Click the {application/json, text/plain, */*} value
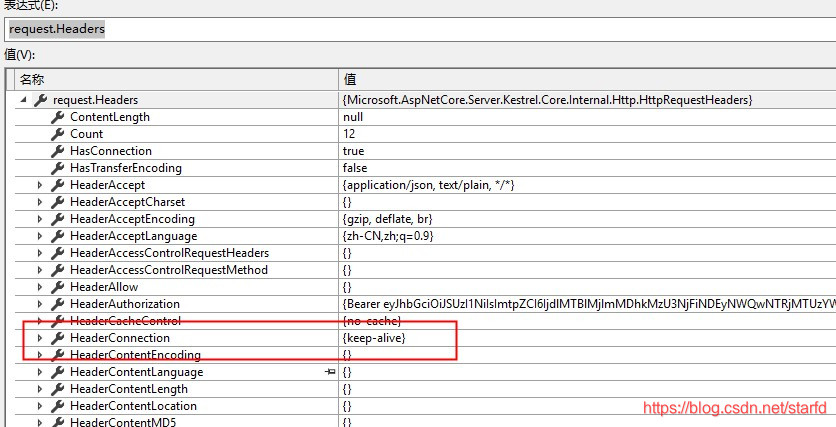Viewport: 836px width, 427px height. (x=429, y=185)
